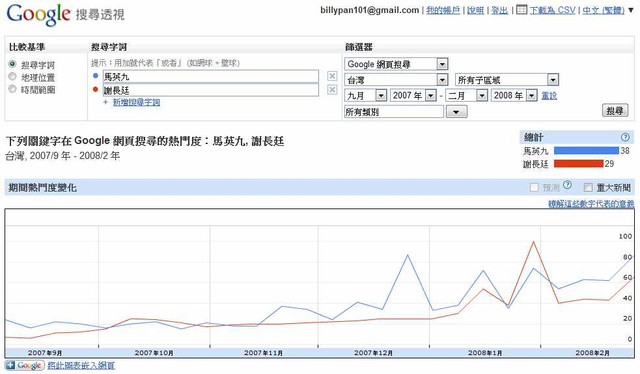Remove the 馬英九 search term with its X icon
Image resolution: width=640 pixels, height=374 pixels.
332,76
